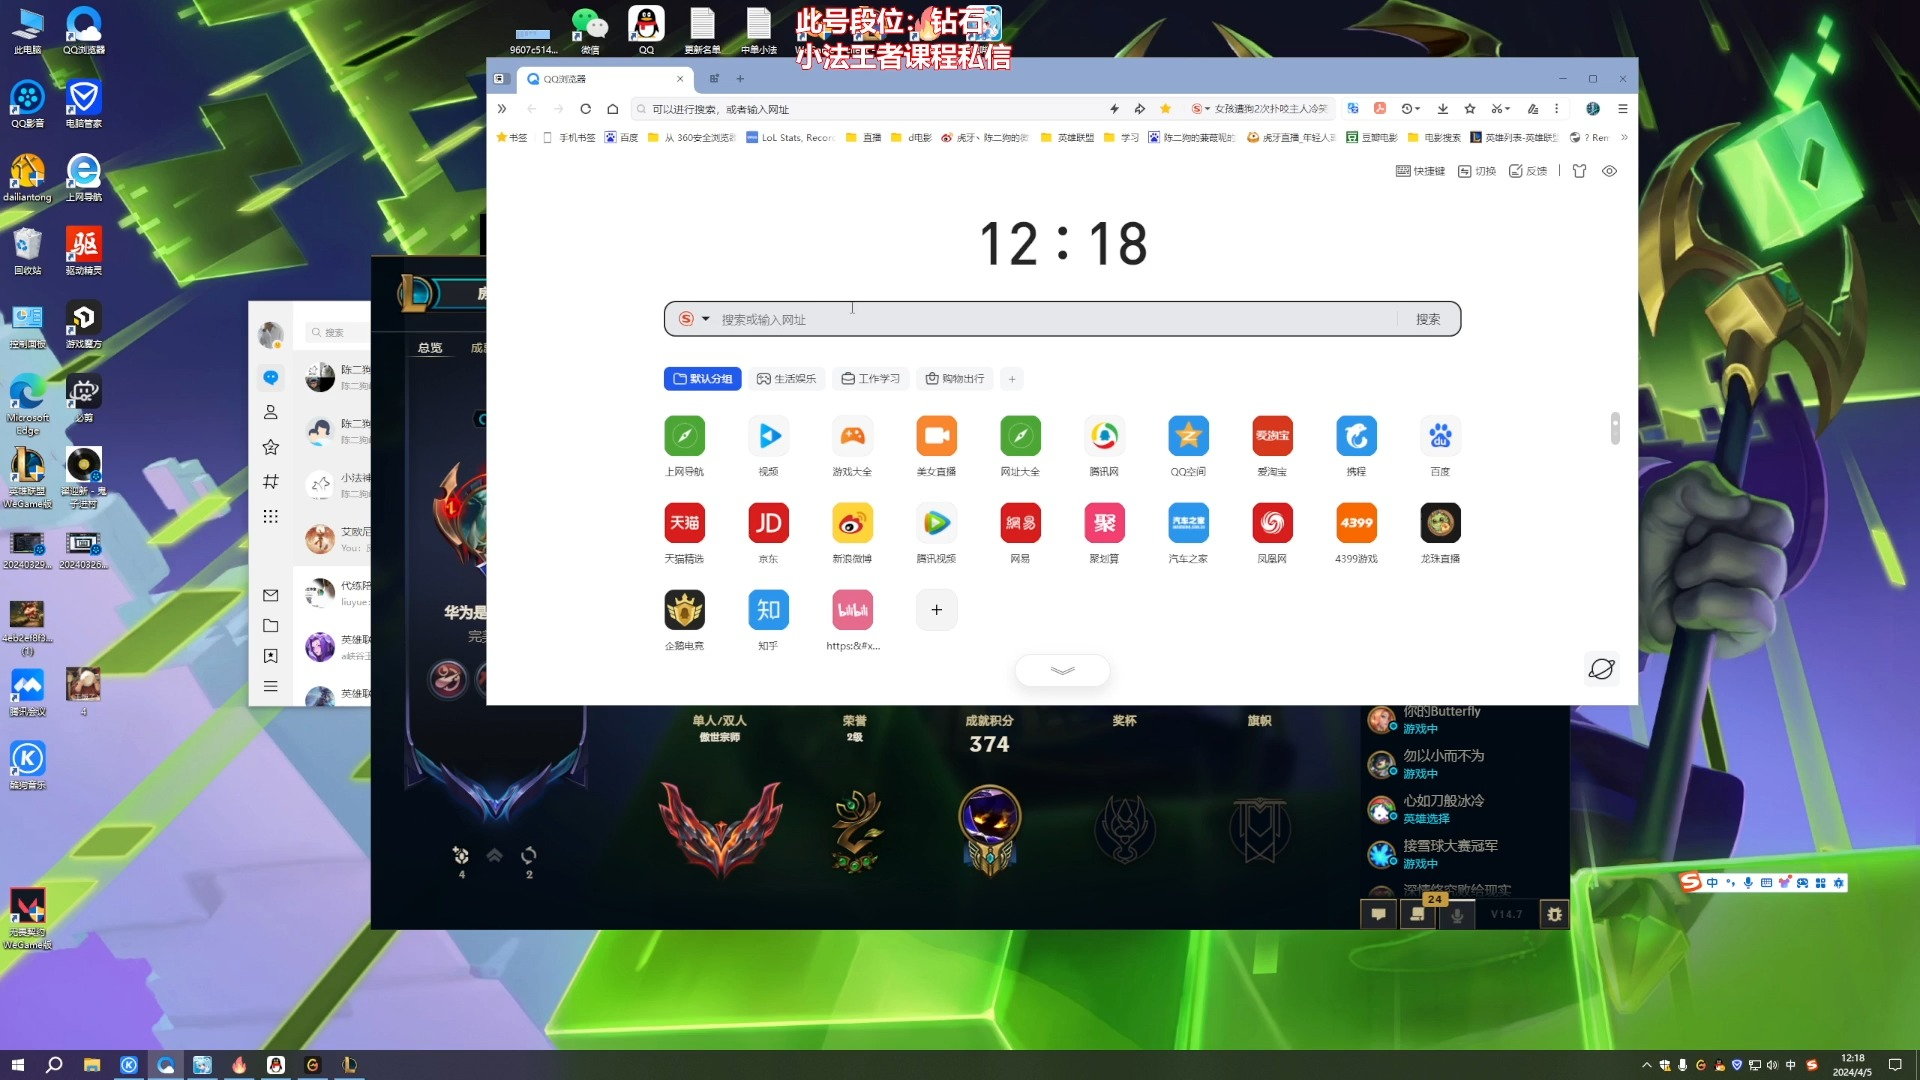
Task: Expand browser sidebar double-chevron
Action: [502, 109]
